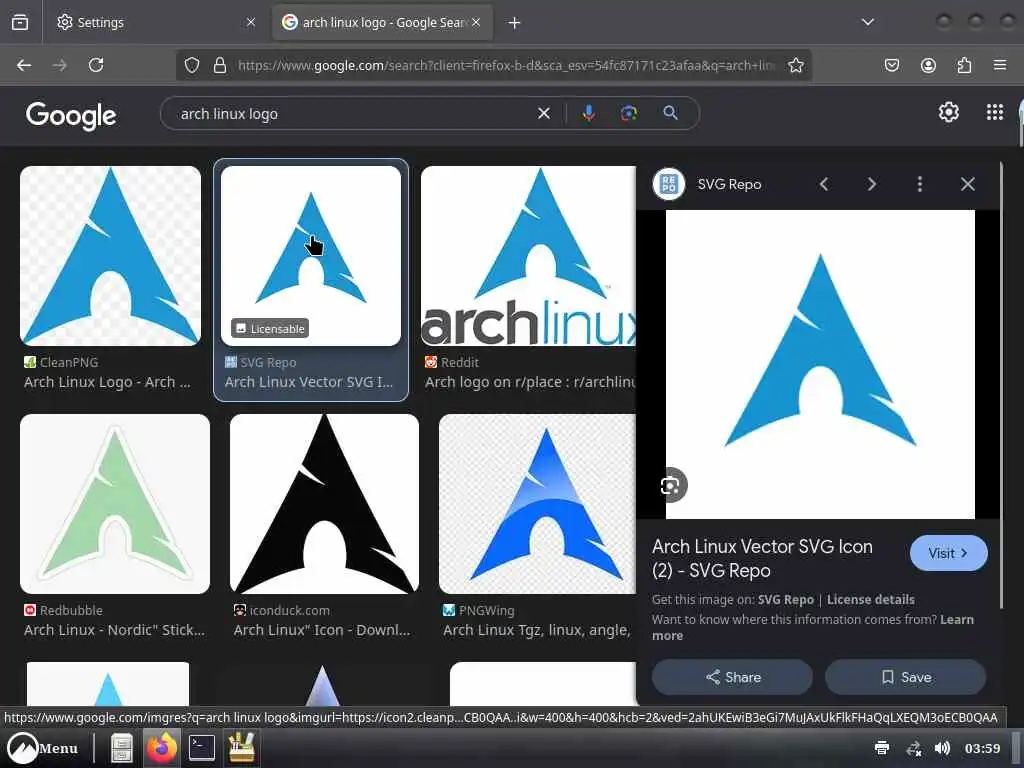Start voice search with microphone icon
Screen dimensions: 1024x768
588,114
